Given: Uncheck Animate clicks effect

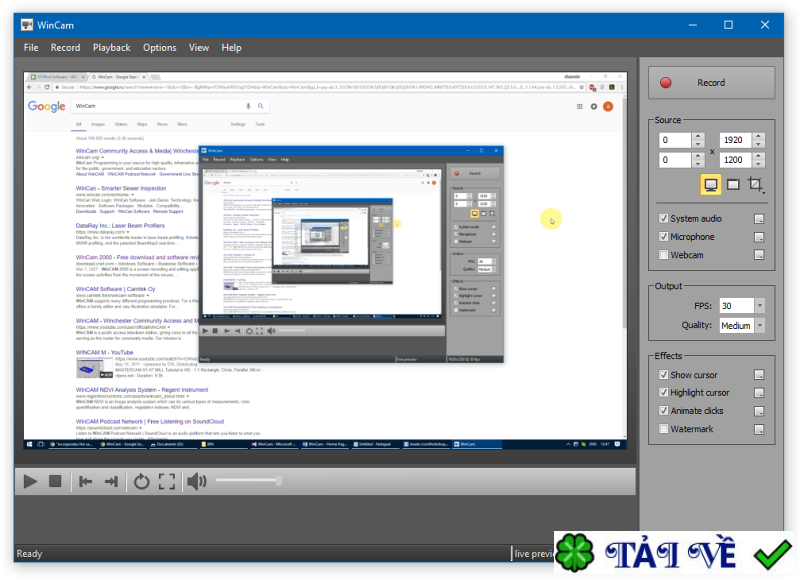Looking at the screenshot, I should click(663, 411).
